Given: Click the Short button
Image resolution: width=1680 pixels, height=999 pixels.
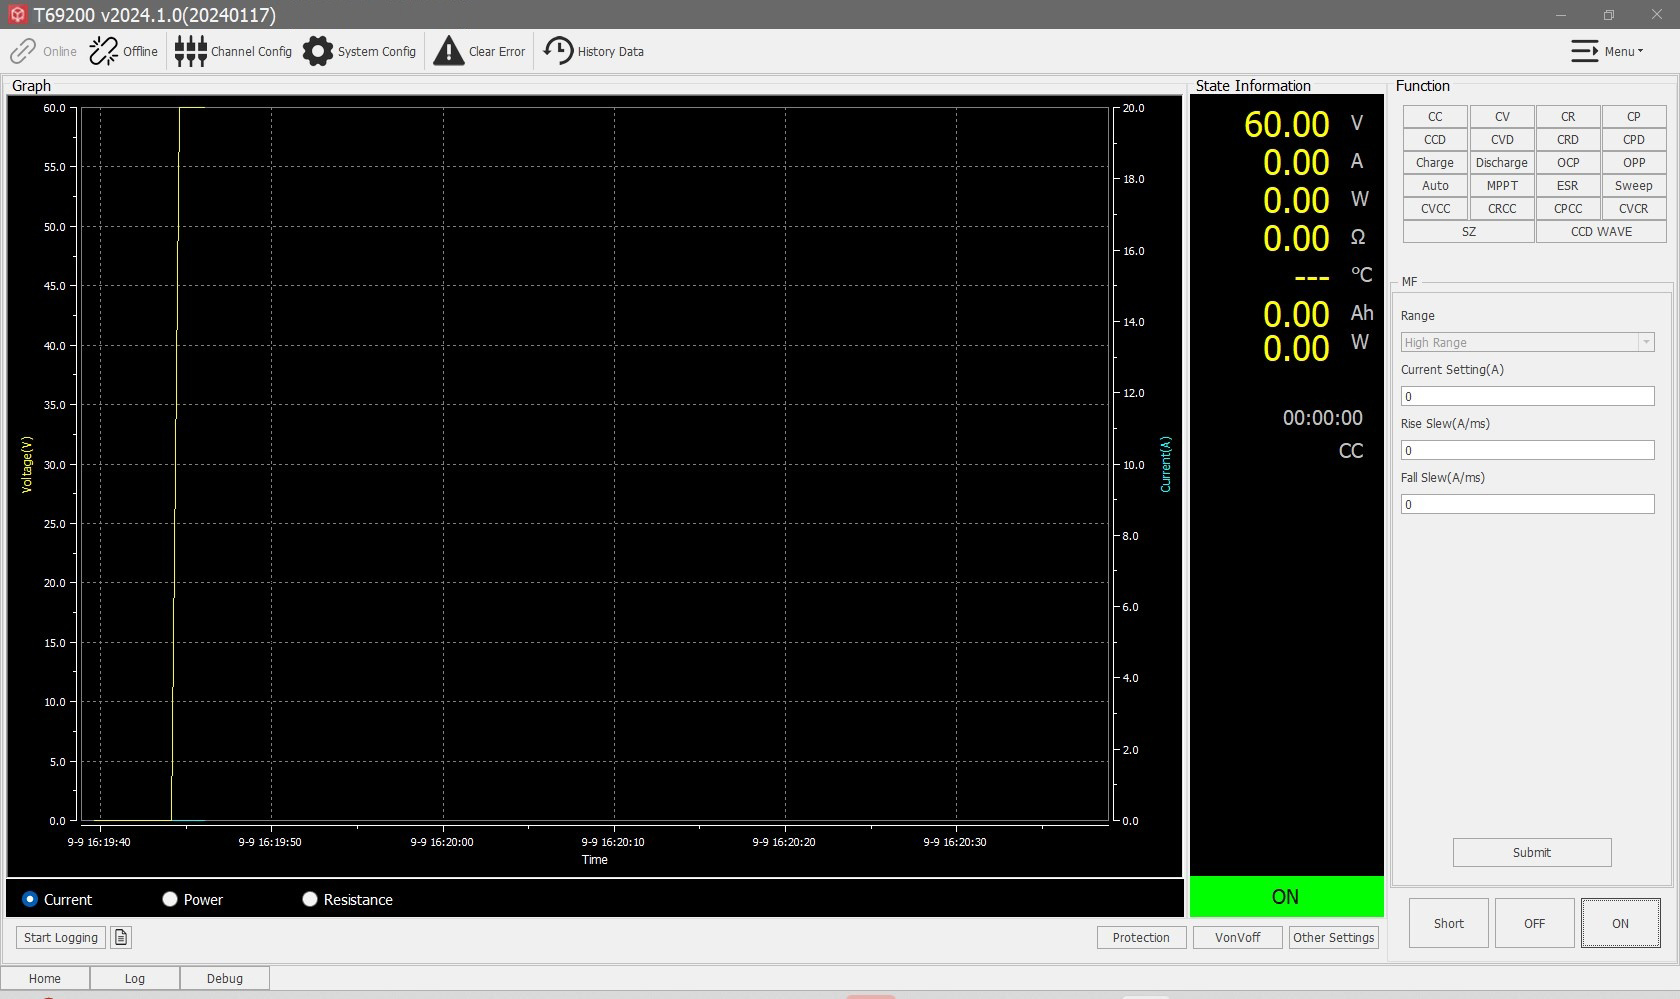Looking at the screenshot, I should click(x=1448, y=923).
